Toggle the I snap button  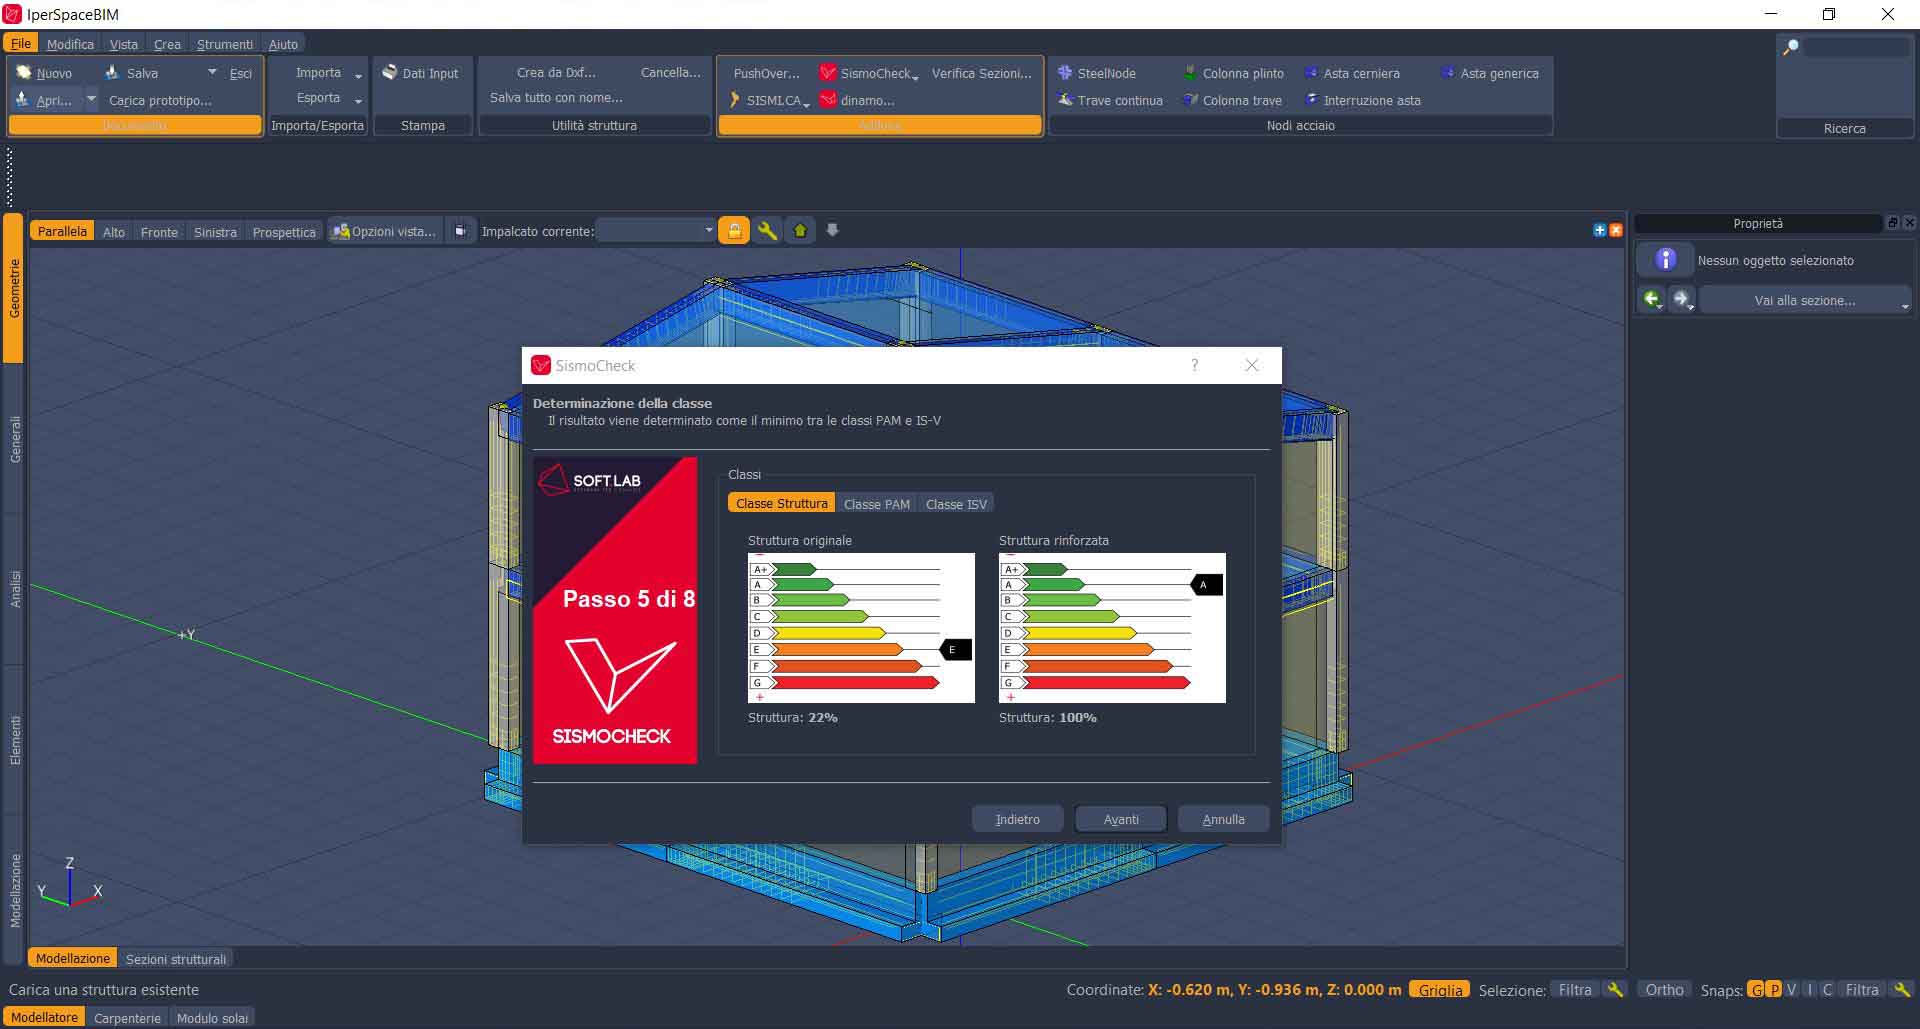coord(1810,989)
